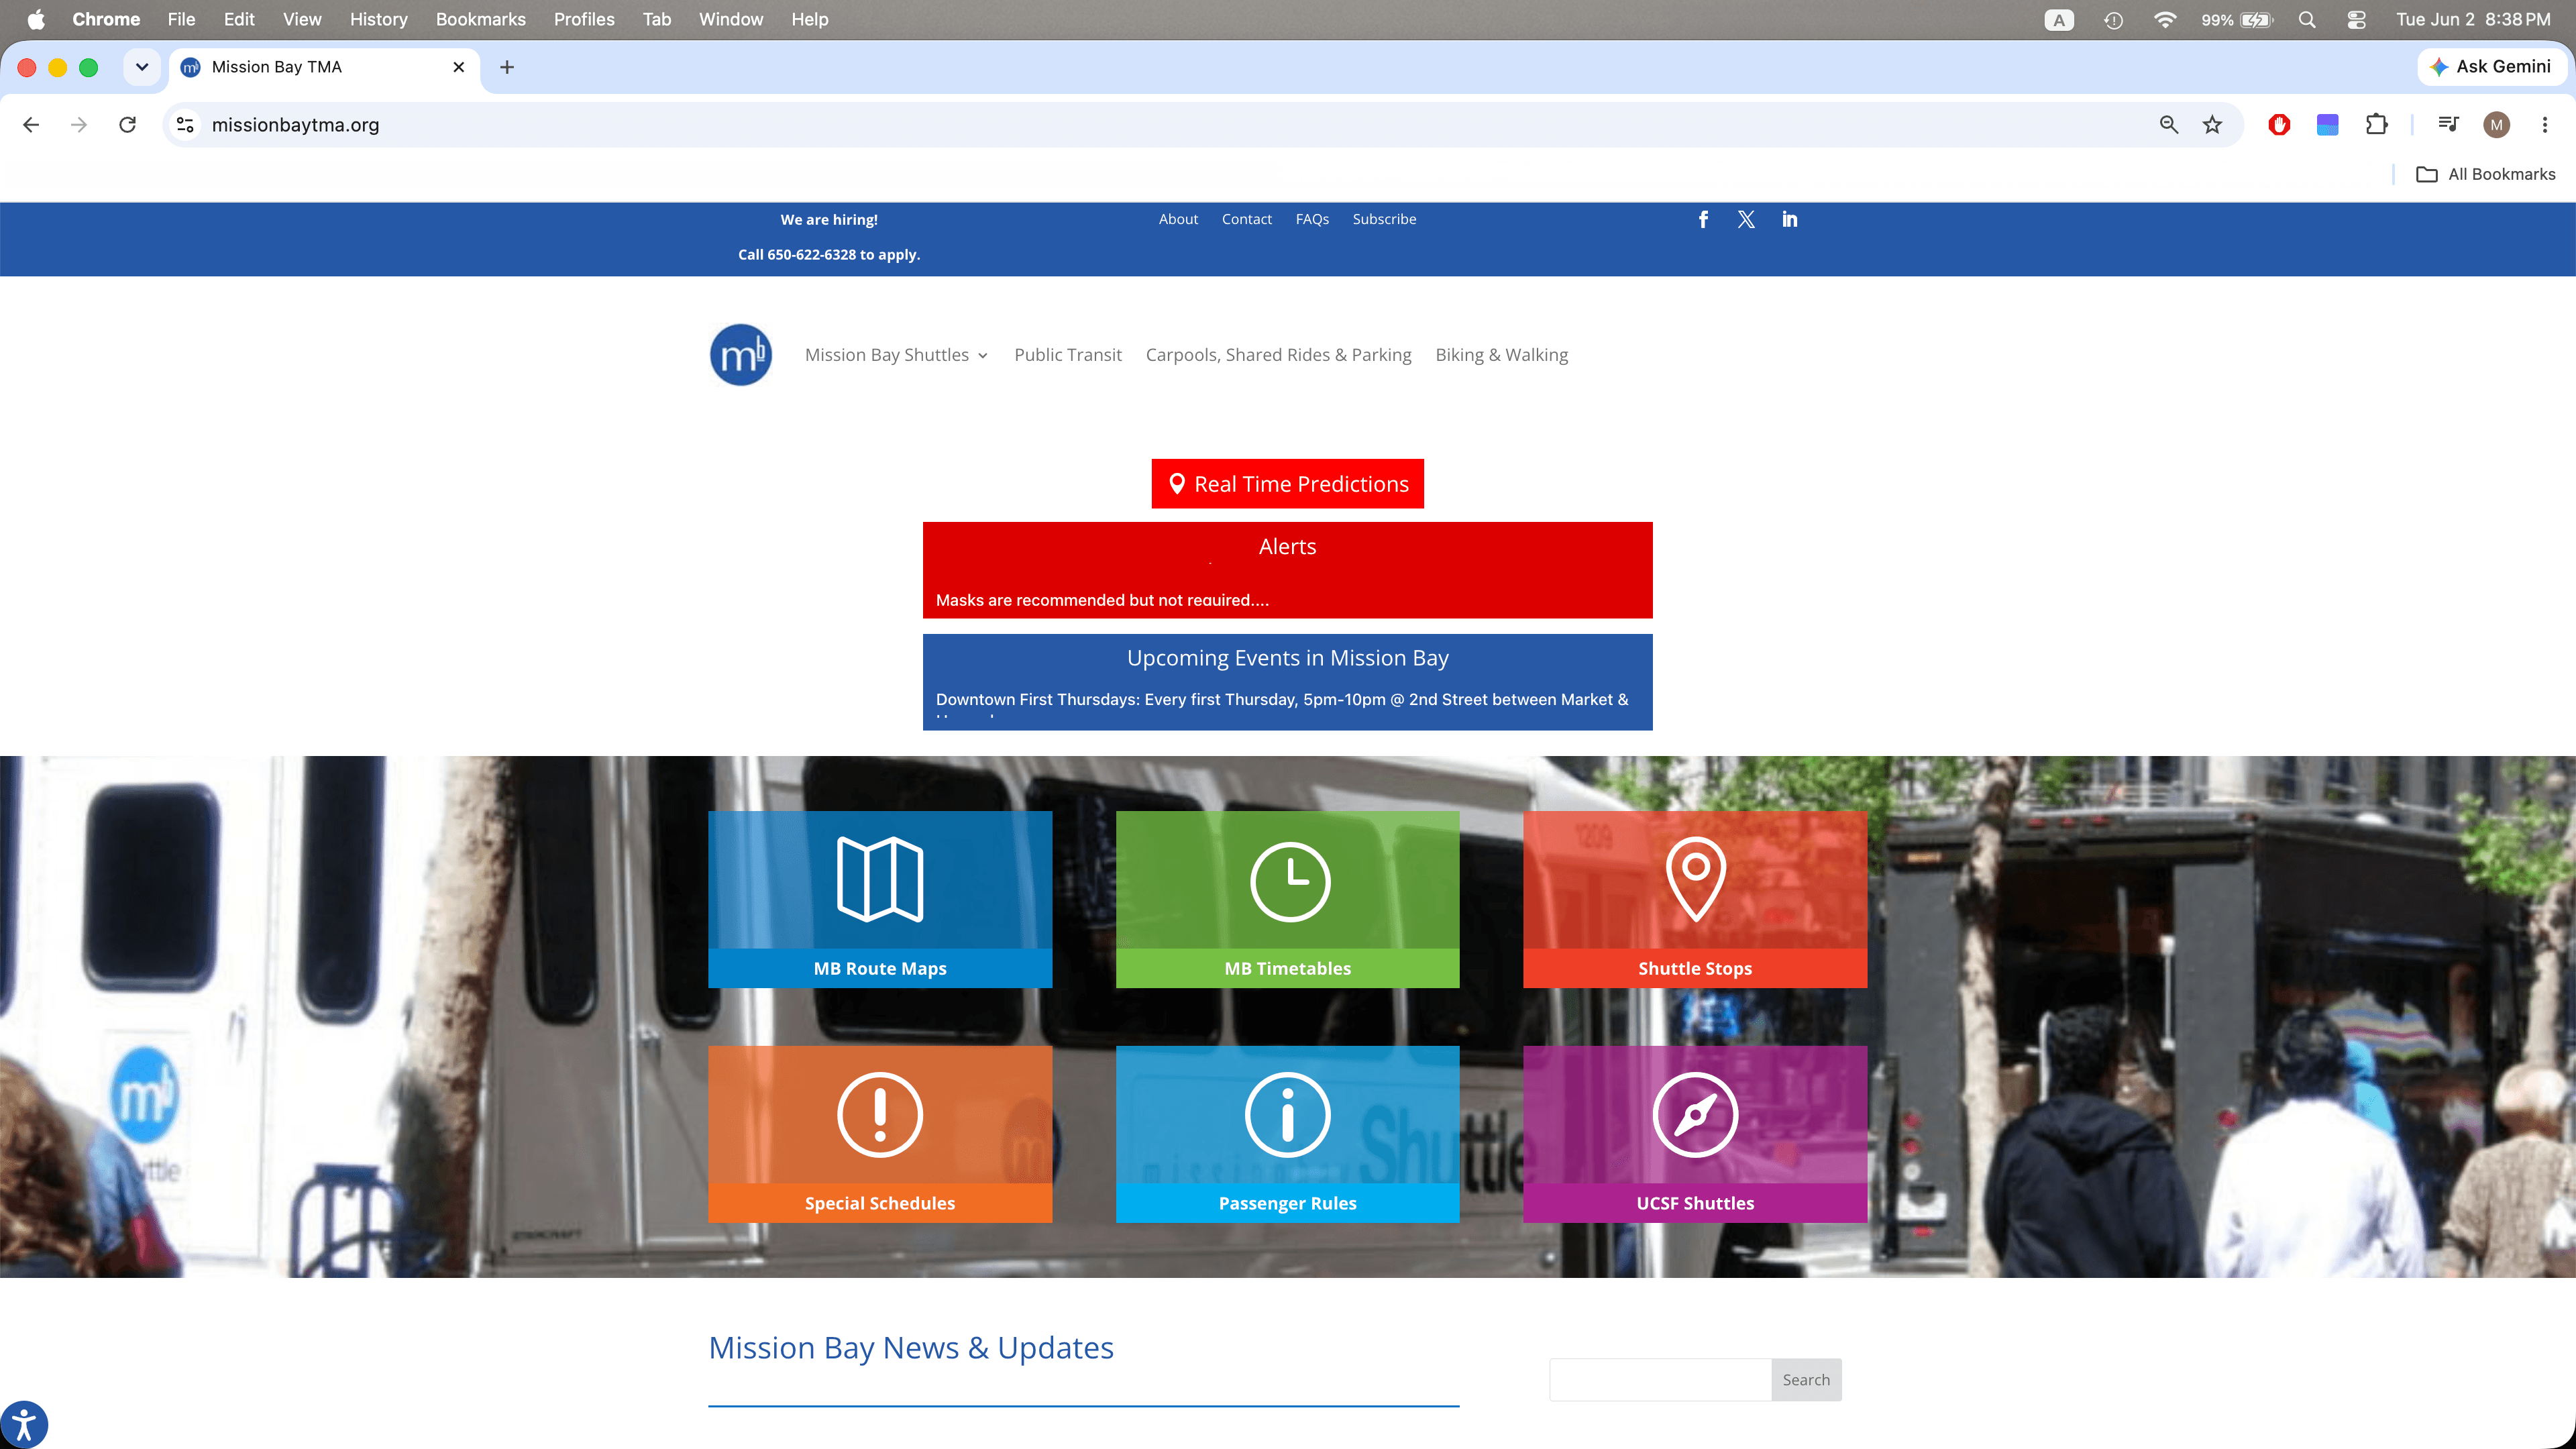View site information icon in address bar
Image resolution: width=2576 pixels, height=1449 pixels.
point(185,125)
